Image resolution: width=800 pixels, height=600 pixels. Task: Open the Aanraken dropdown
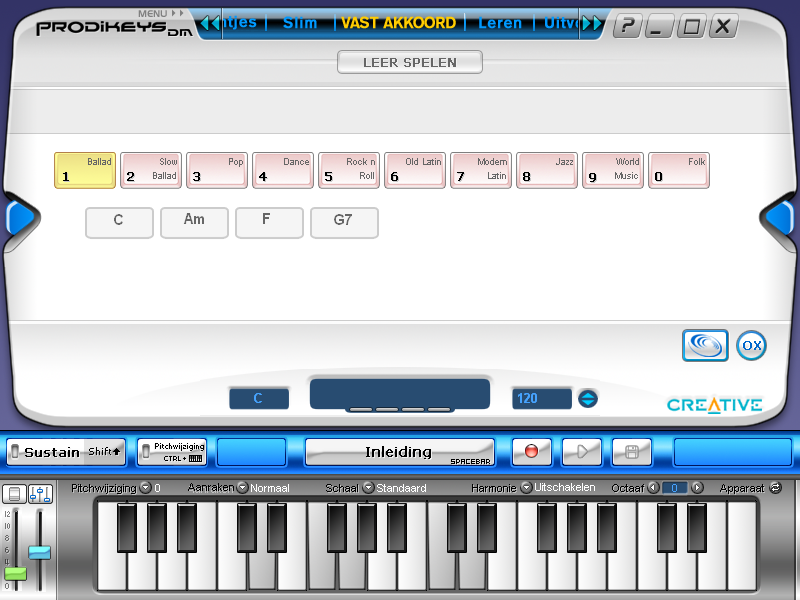242,488
